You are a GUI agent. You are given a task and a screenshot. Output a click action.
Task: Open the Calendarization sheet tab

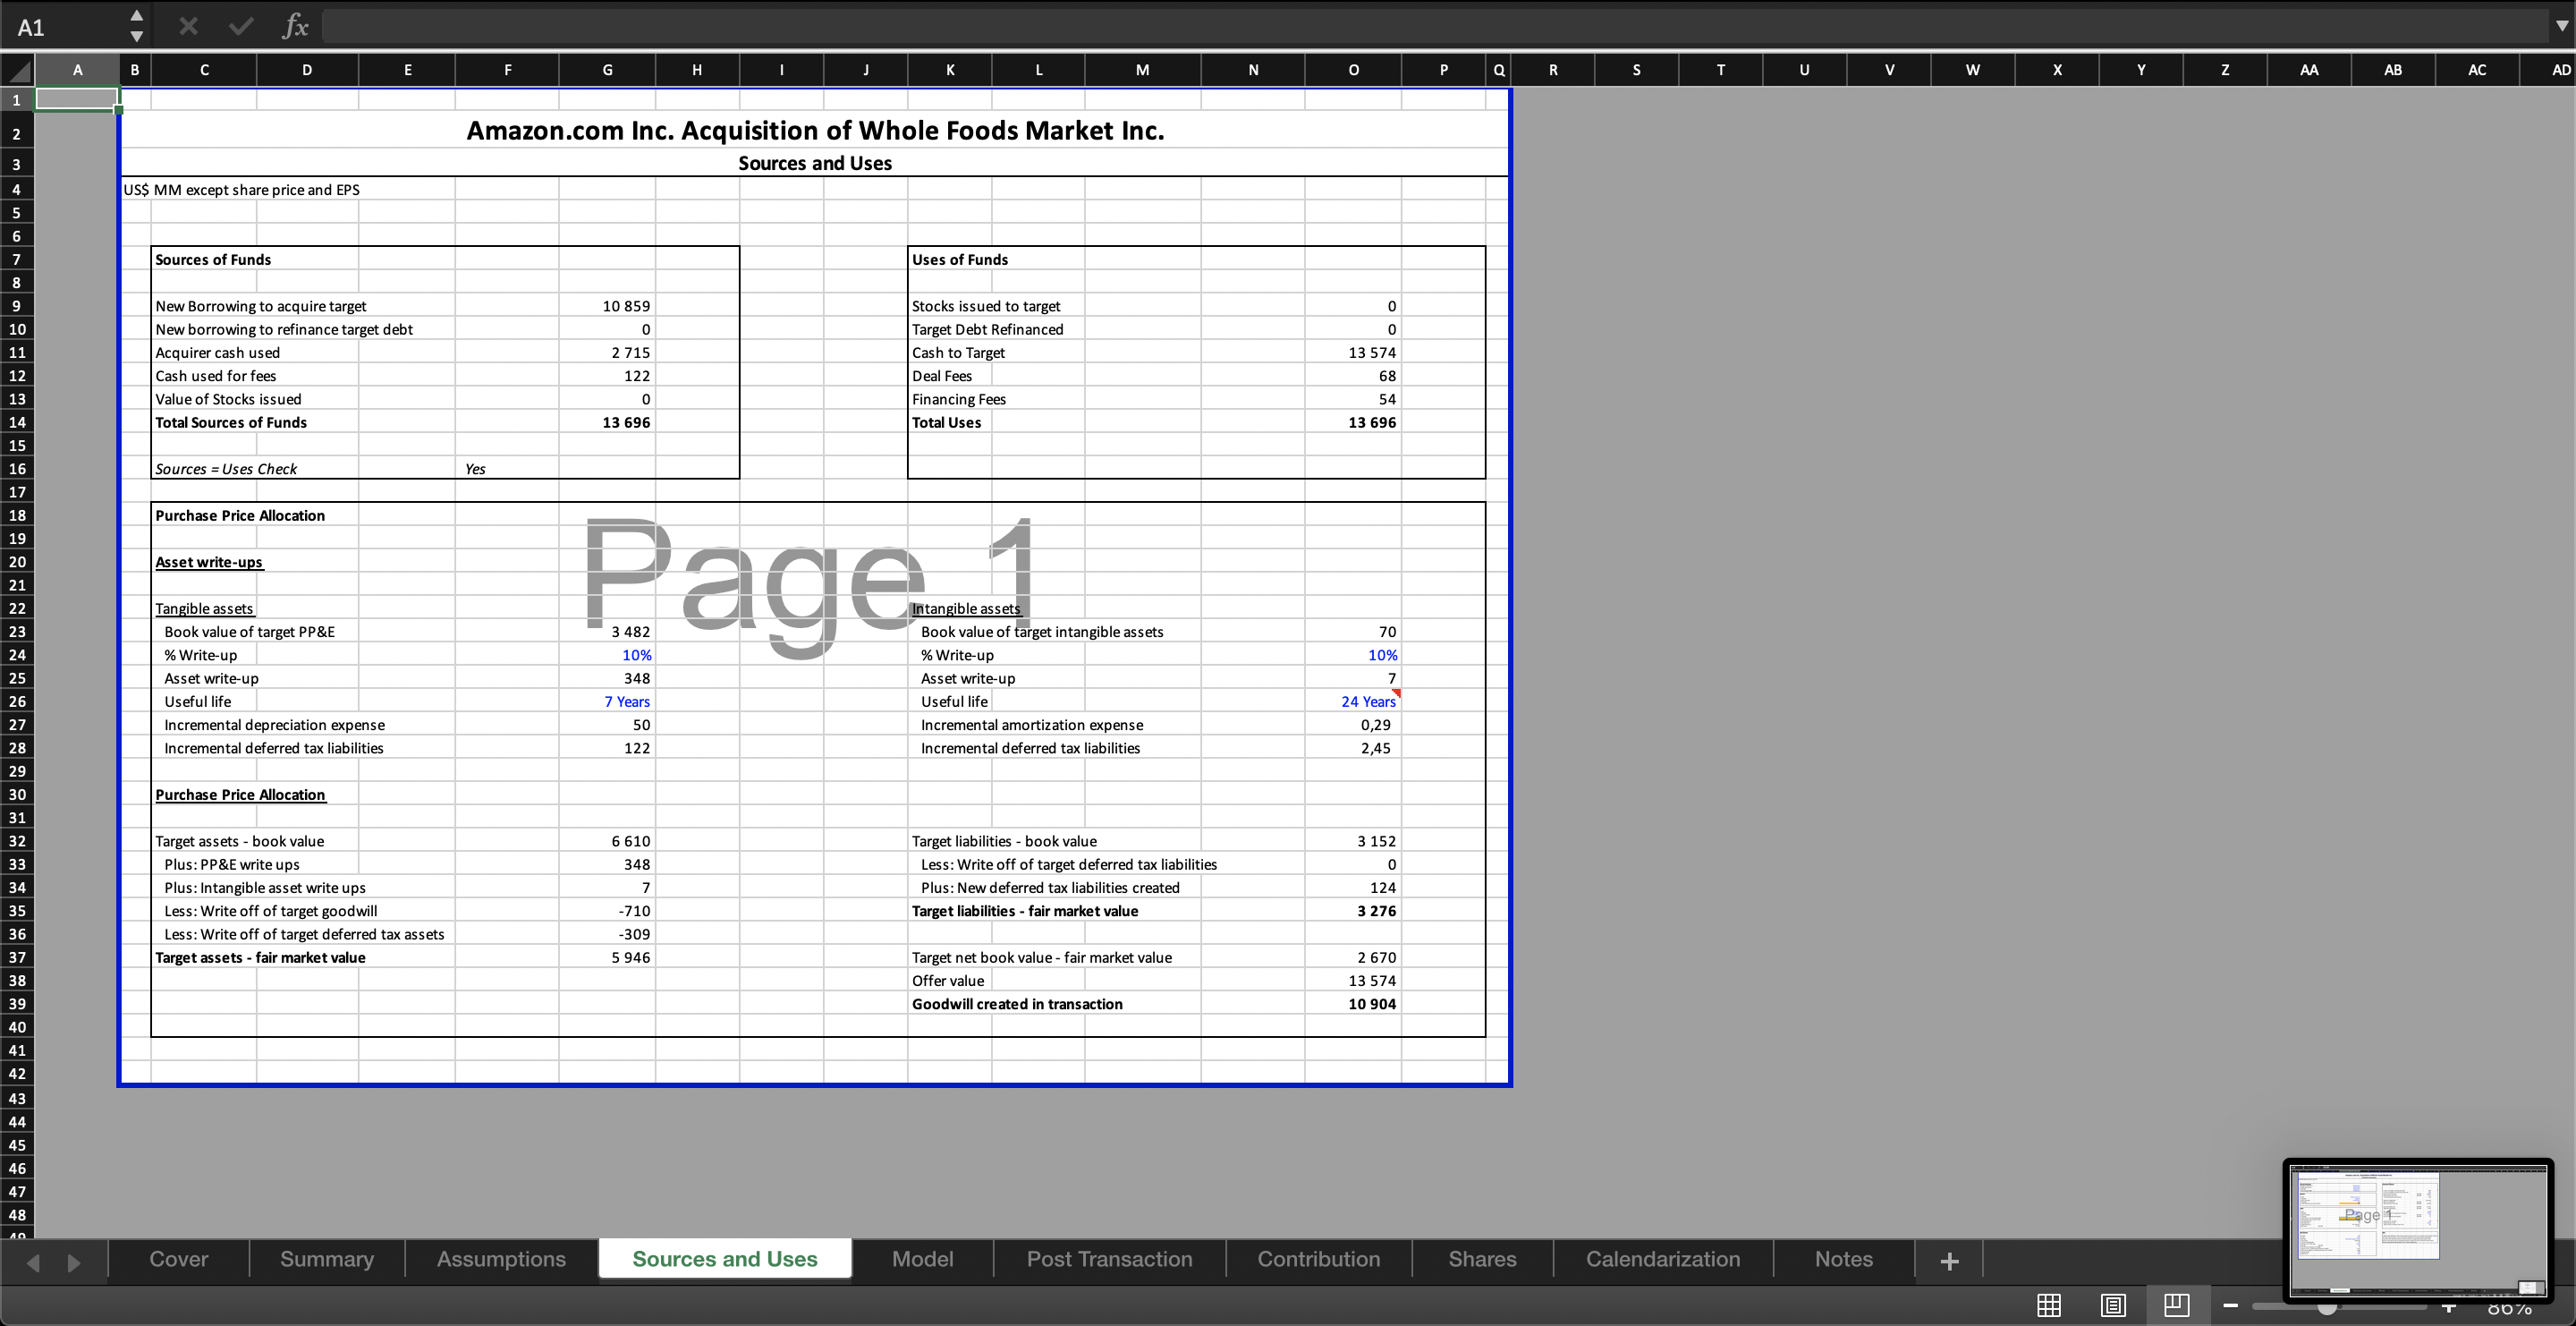coord(1663,1259)
